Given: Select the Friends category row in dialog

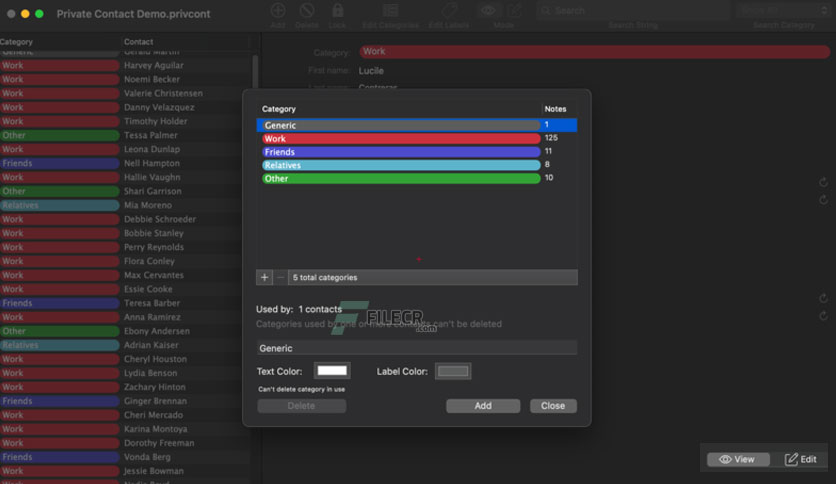Looking at the screenshot, I should pos(416,152).
